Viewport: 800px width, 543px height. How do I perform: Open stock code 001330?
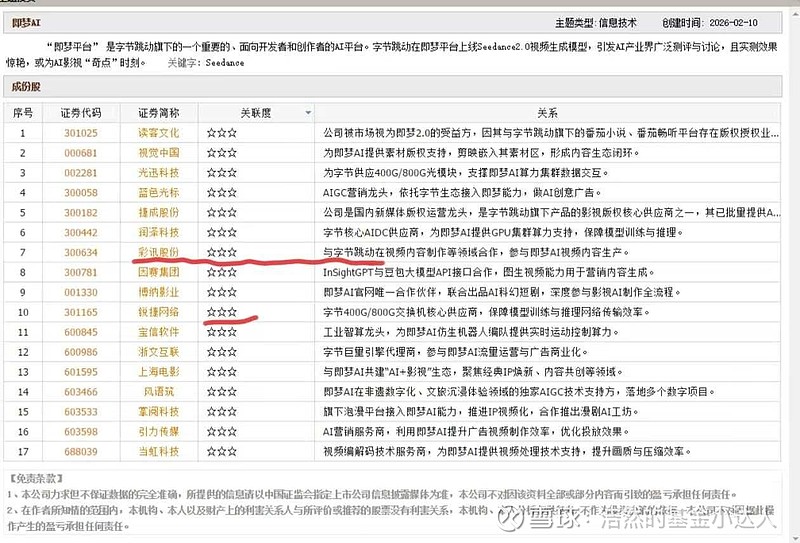tap(81, 292)
